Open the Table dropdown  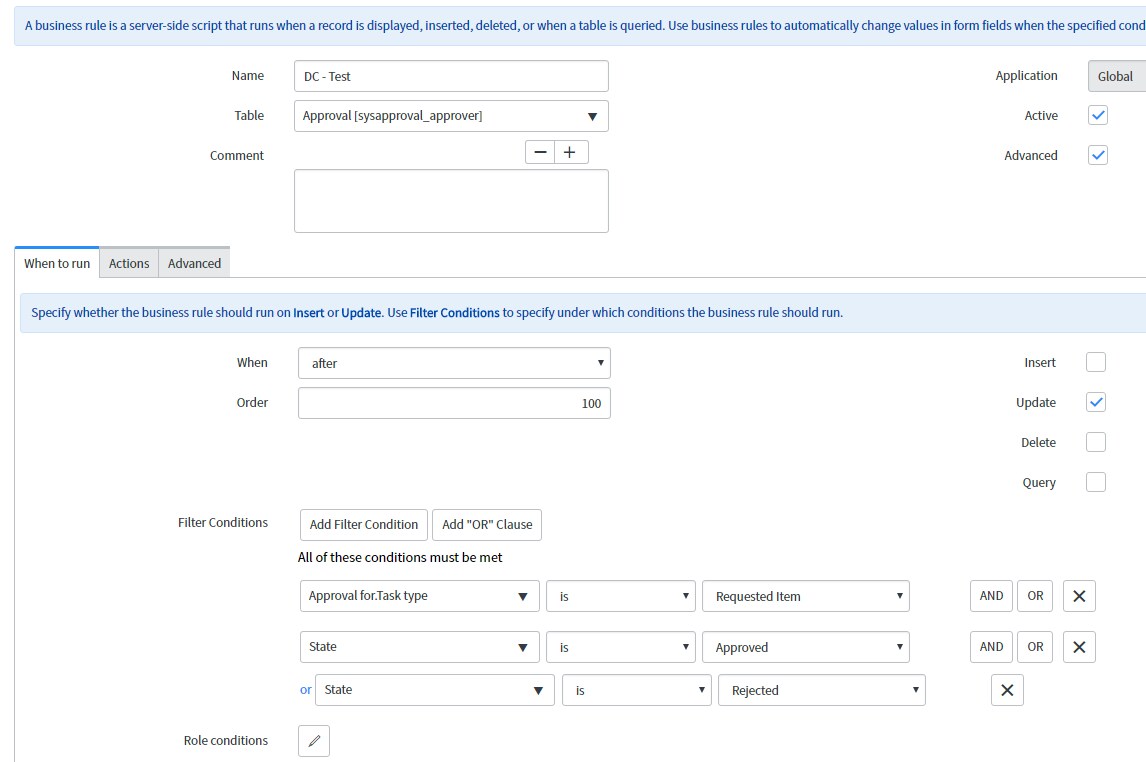point(451,116)
